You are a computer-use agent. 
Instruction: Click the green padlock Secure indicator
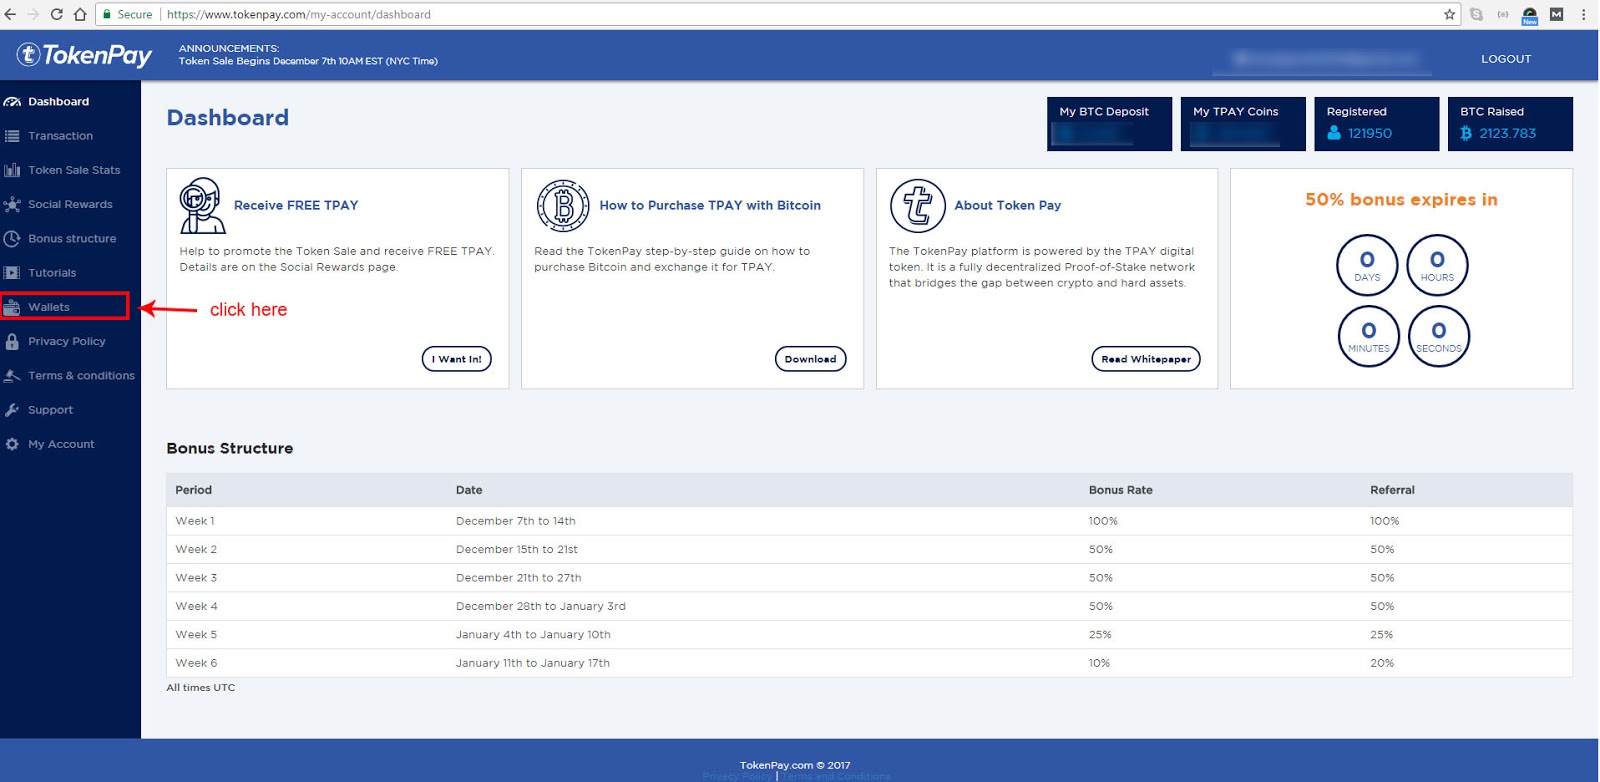click(127, 14)
